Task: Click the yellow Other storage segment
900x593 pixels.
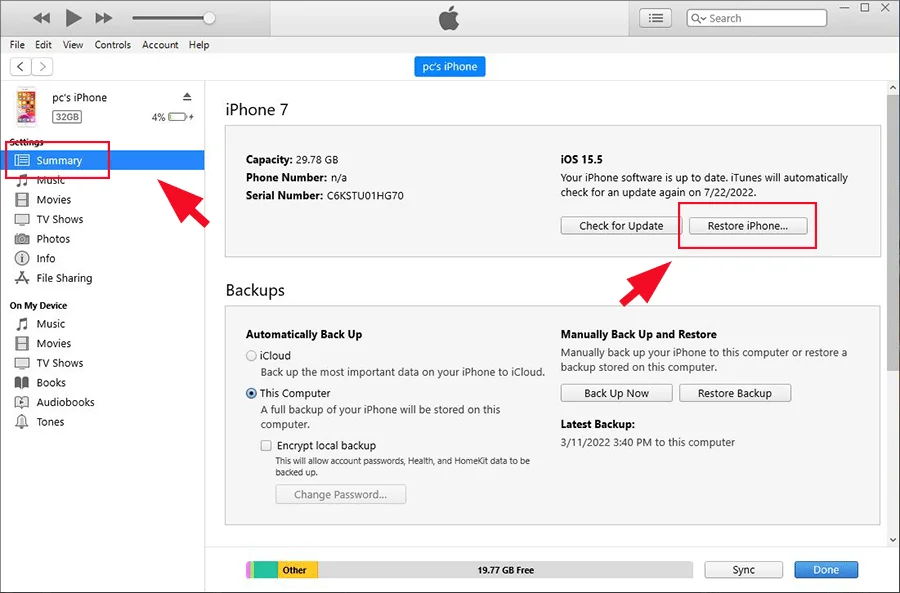Action: (x=298, y=570)
